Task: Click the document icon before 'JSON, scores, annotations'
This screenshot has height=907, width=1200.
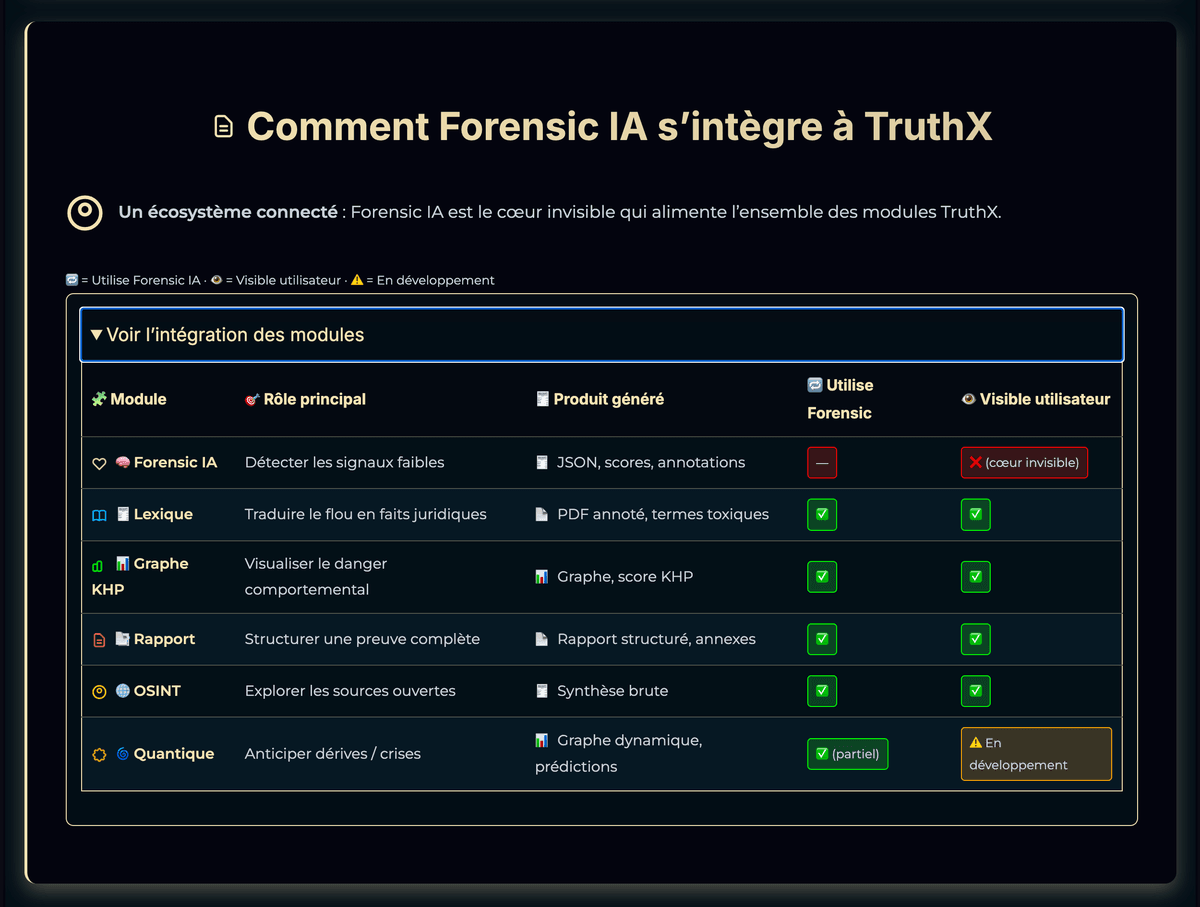Action: [x=542, y=462]
